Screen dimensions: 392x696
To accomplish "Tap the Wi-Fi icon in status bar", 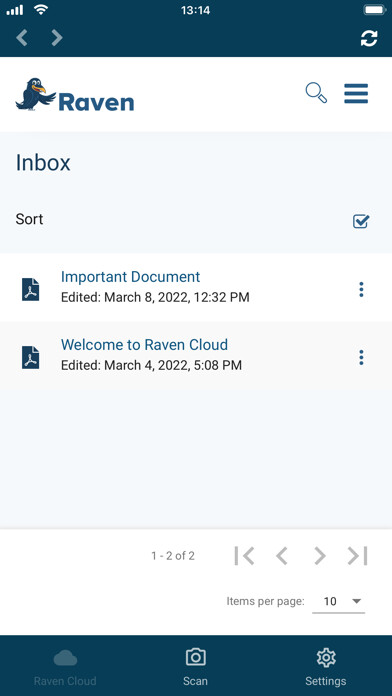I will click(x=41, y=9).
